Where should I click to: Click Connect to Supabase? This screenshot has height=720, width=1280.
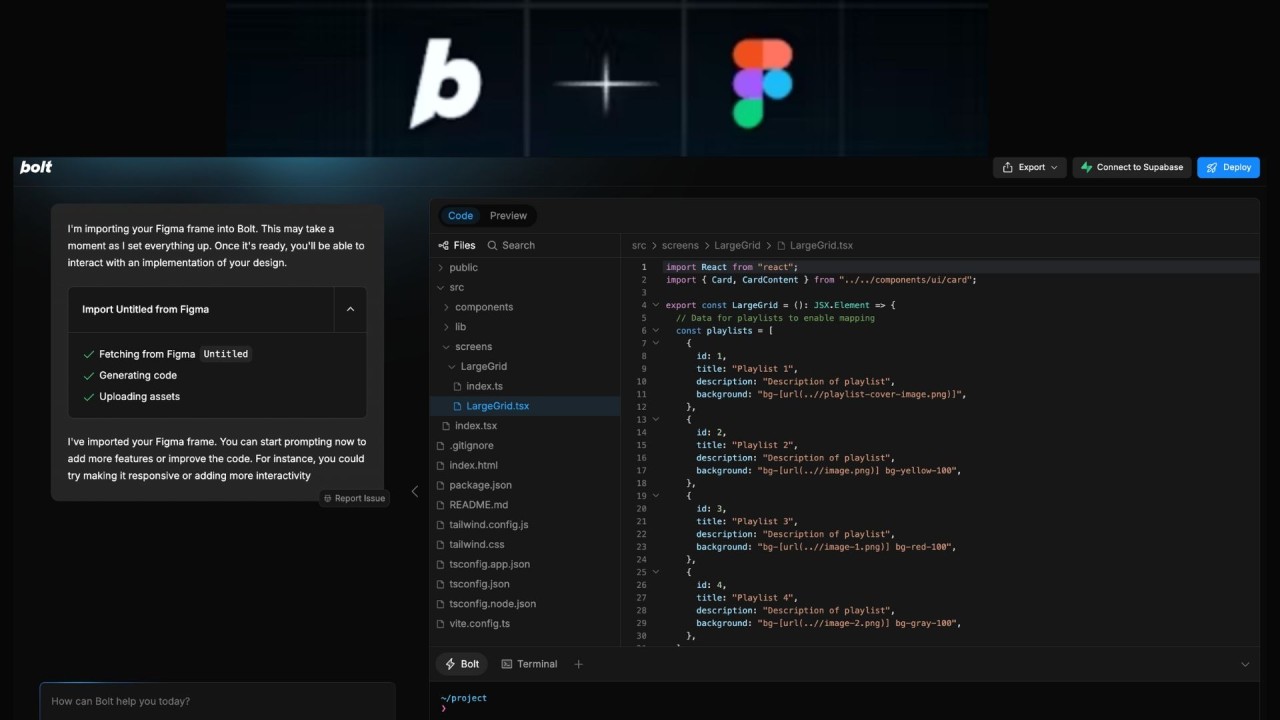pos(1131,167)
